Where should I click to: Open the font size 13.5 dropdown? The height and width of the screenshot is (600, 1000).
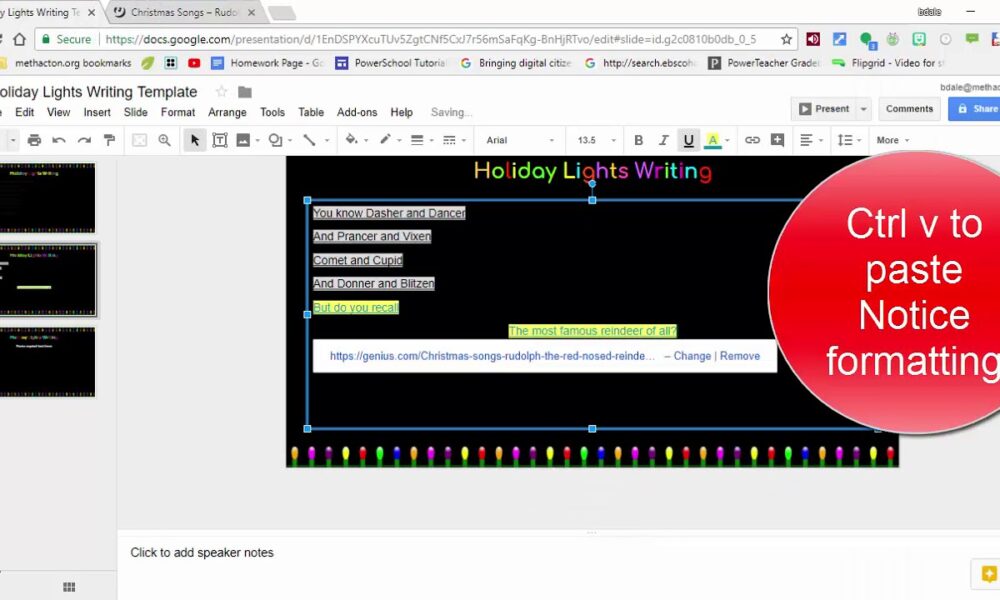point(595,140)
